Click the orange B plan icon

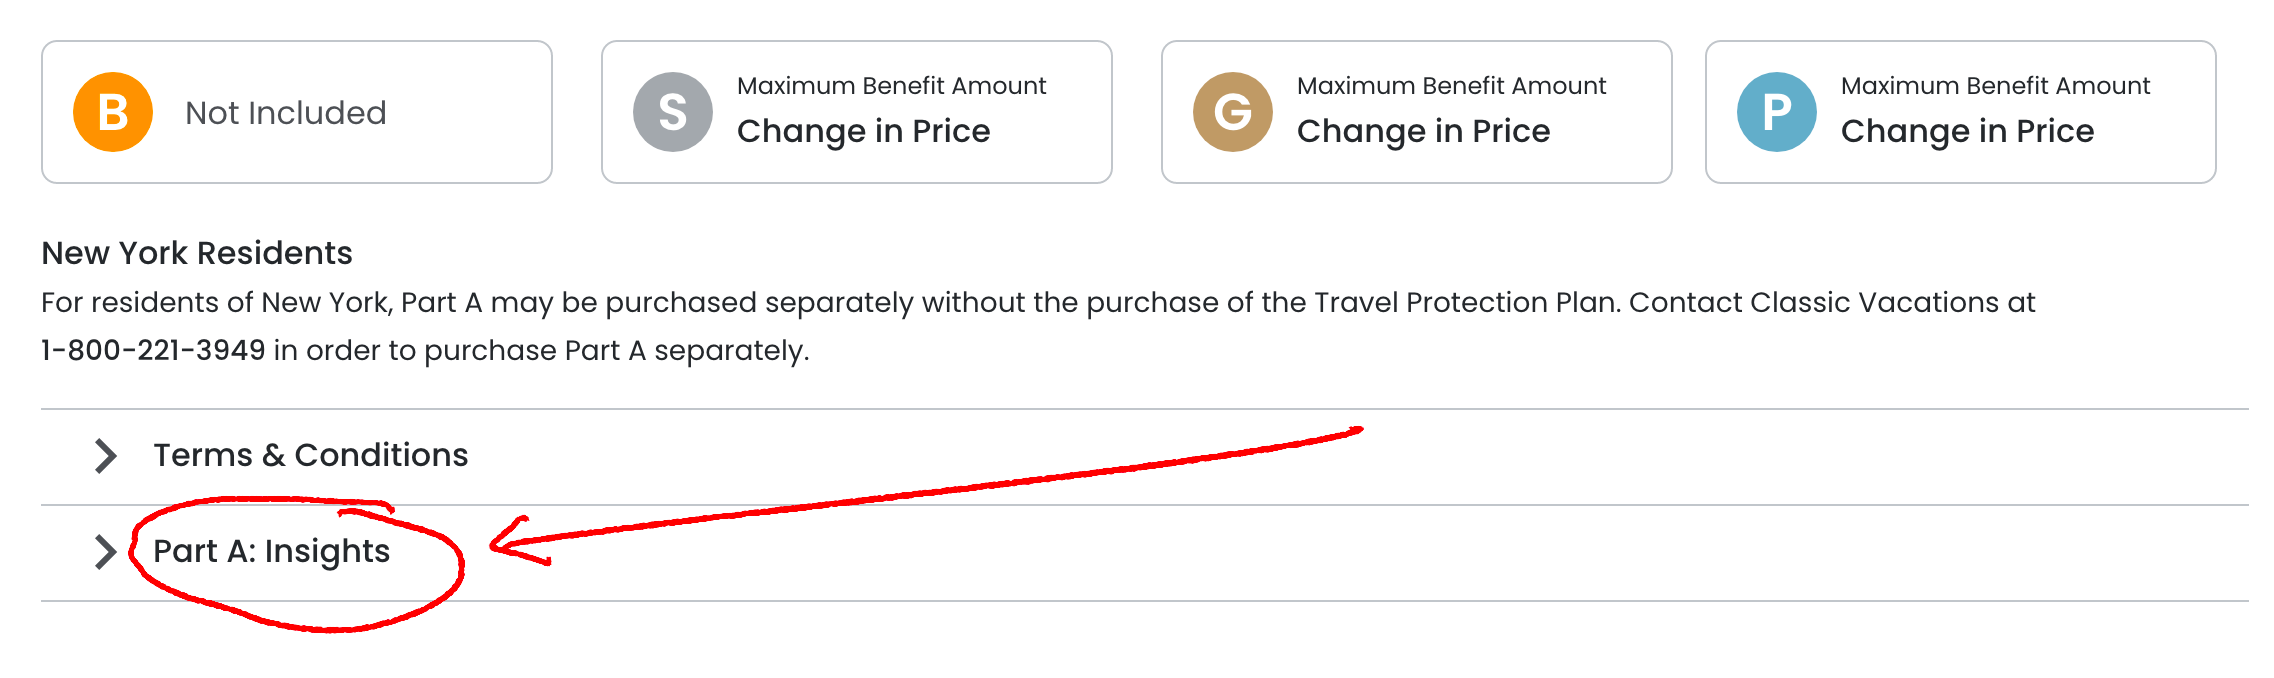[113, 112]
